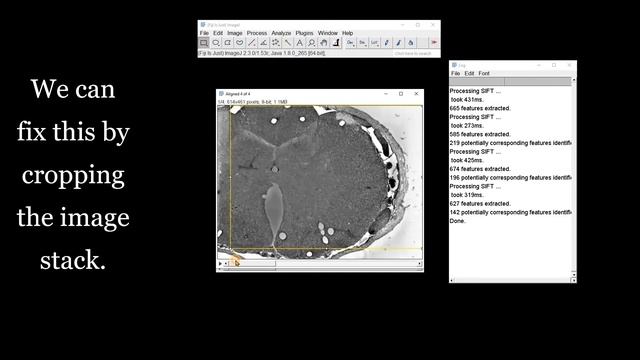Click the Log window scrollbar up arrow
The width and height of the screenshot is (640, 360).
574,80
